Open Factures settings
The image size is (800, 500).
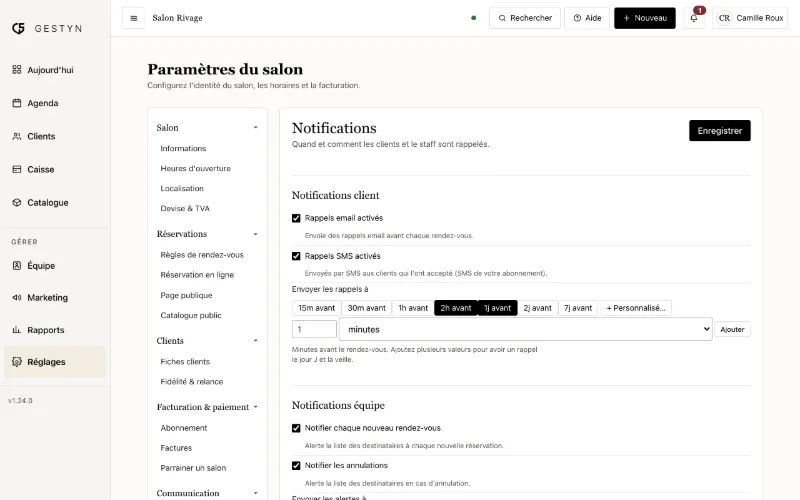pos(176,448)
